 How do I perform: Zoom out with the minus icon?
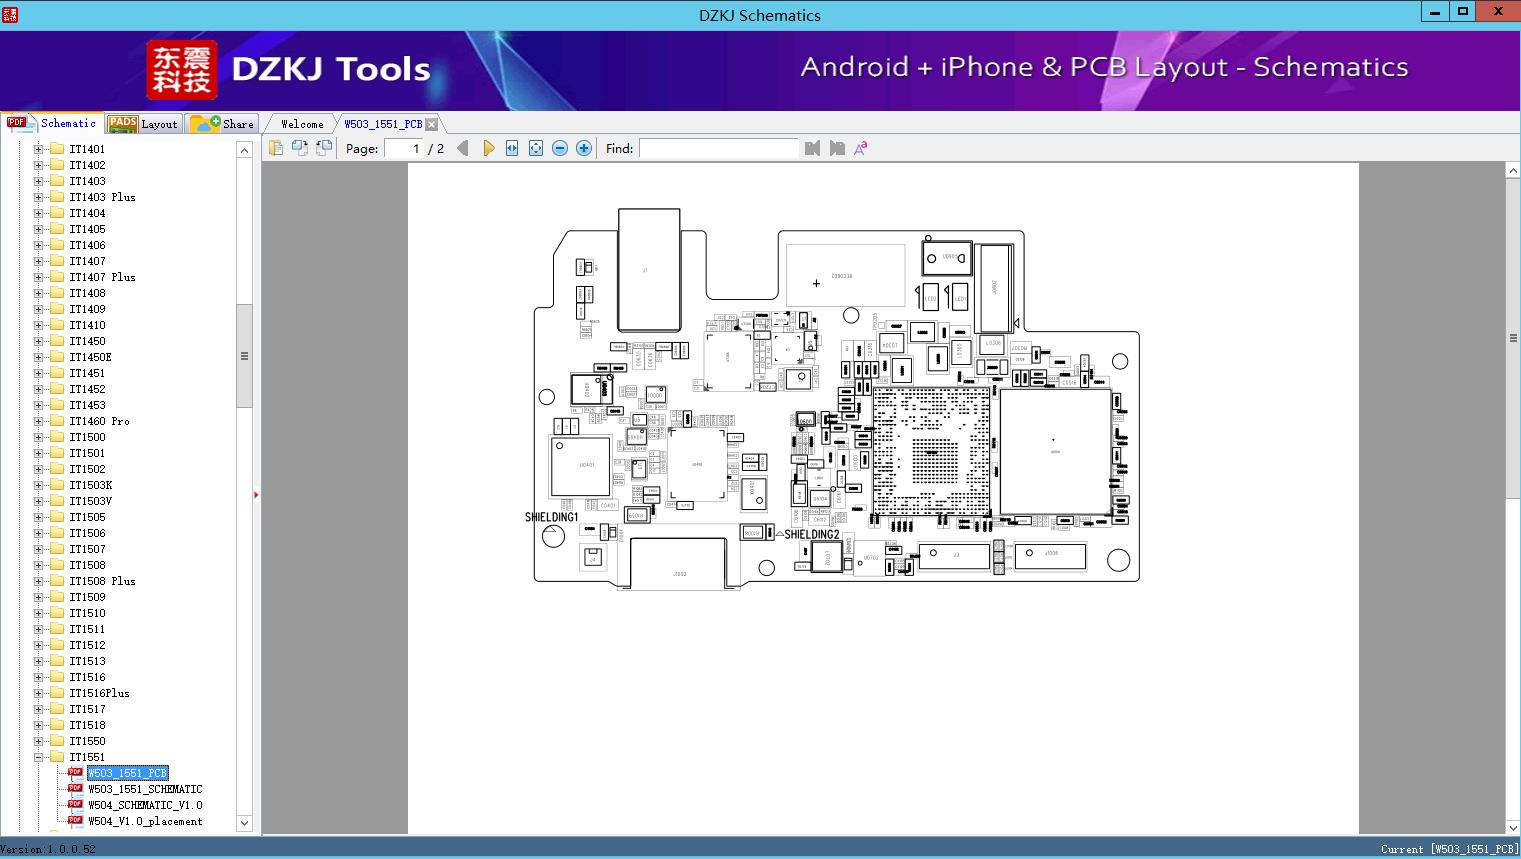560,148
